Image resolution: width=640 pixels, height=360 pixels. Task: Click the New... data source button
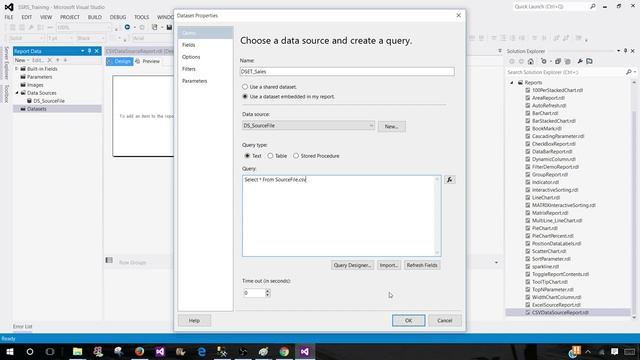coord(391,127)
